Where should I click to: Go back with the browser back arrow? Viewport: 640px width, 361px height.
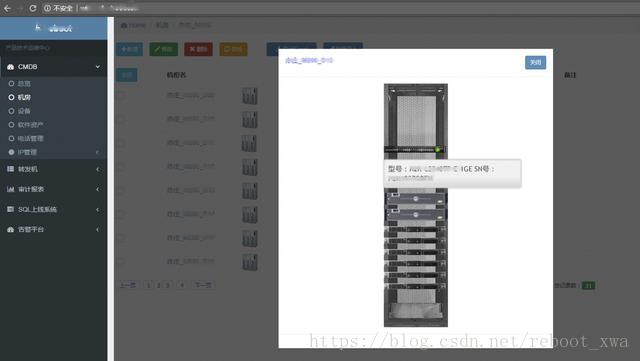tap(7, 8)
